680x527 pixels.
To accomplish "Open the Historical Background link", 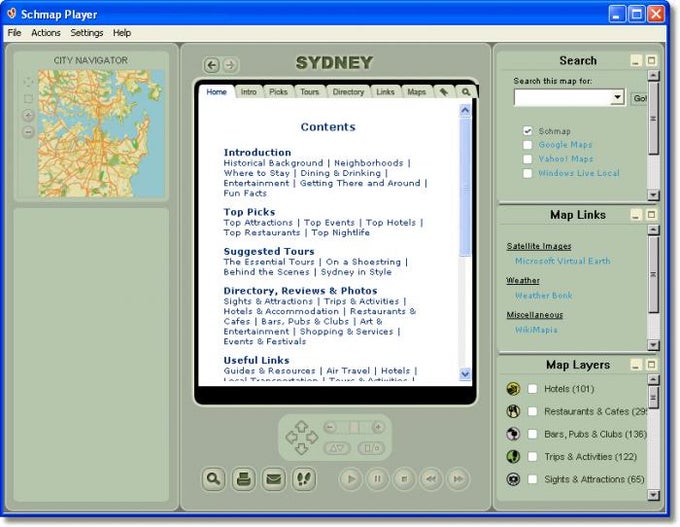I will coord(273,163).
